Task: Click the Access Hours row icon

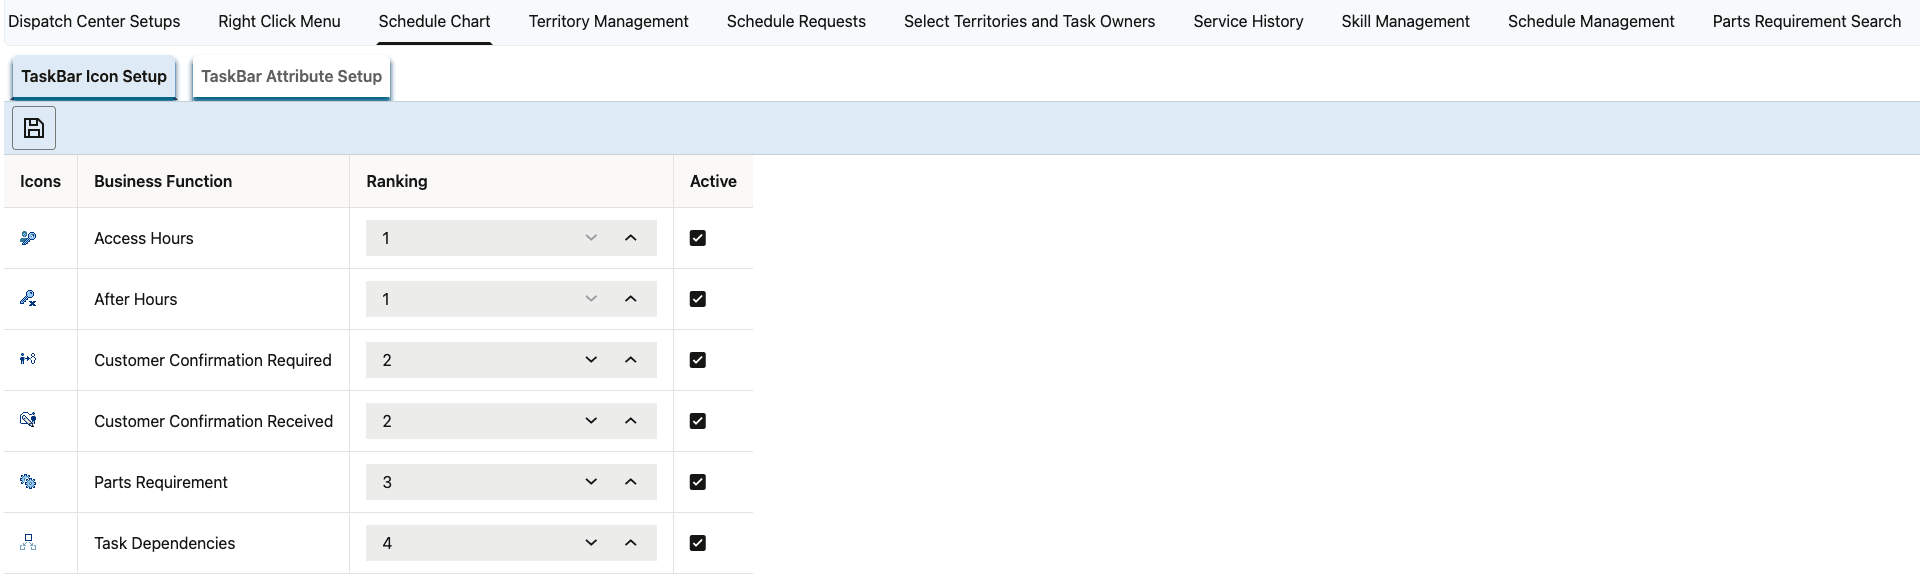Action: point(28,238)
